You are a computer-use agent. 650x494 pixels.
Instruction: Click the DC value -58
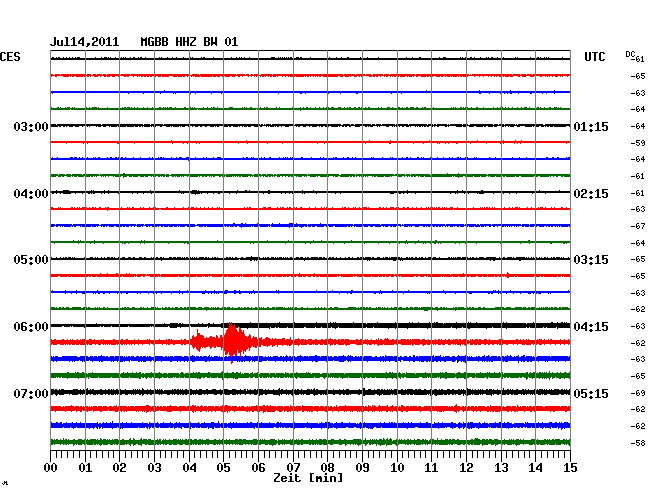(x=638, y=443)
